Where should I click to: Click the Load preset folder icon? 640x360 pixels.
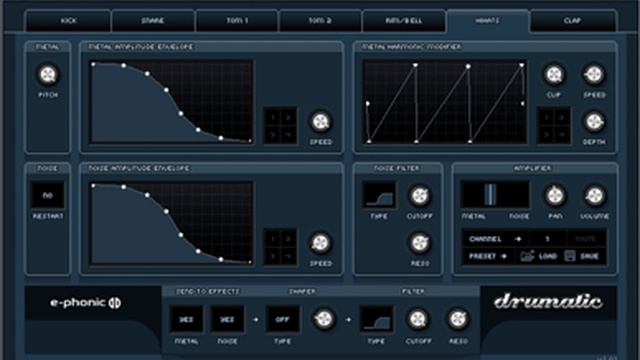pyautogui.click(x=527, y=256)
